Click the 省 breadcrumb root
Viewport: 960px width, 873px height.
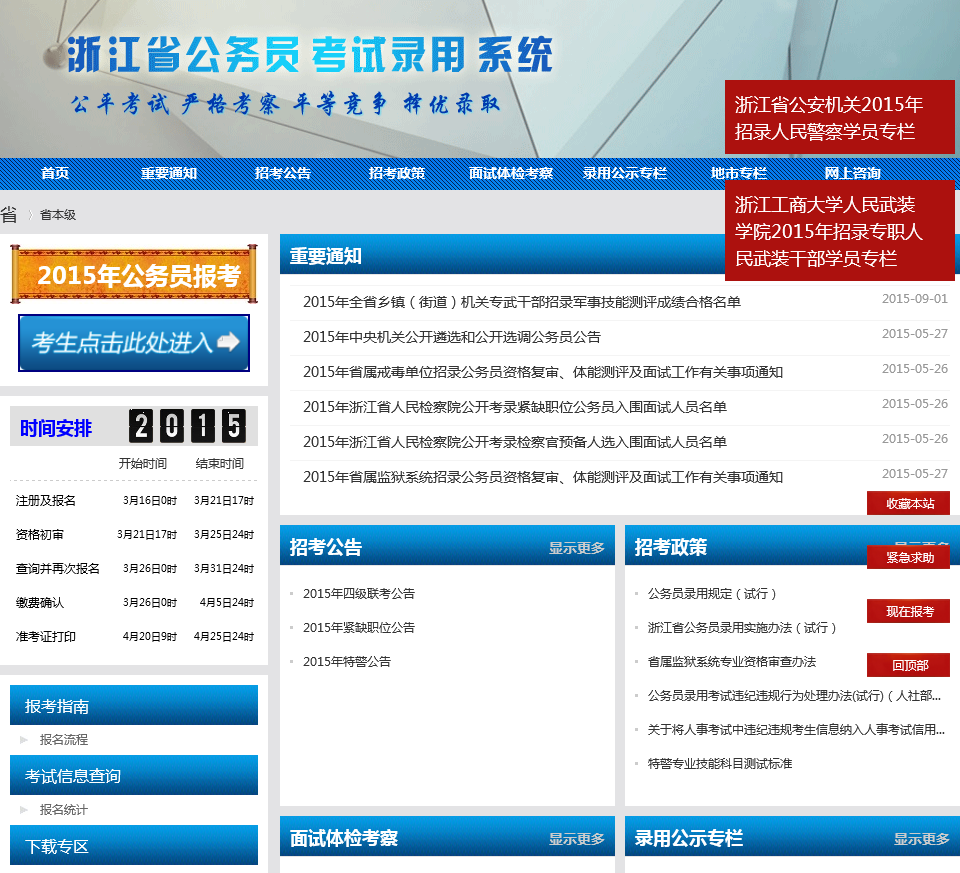(x=9, y=214)
